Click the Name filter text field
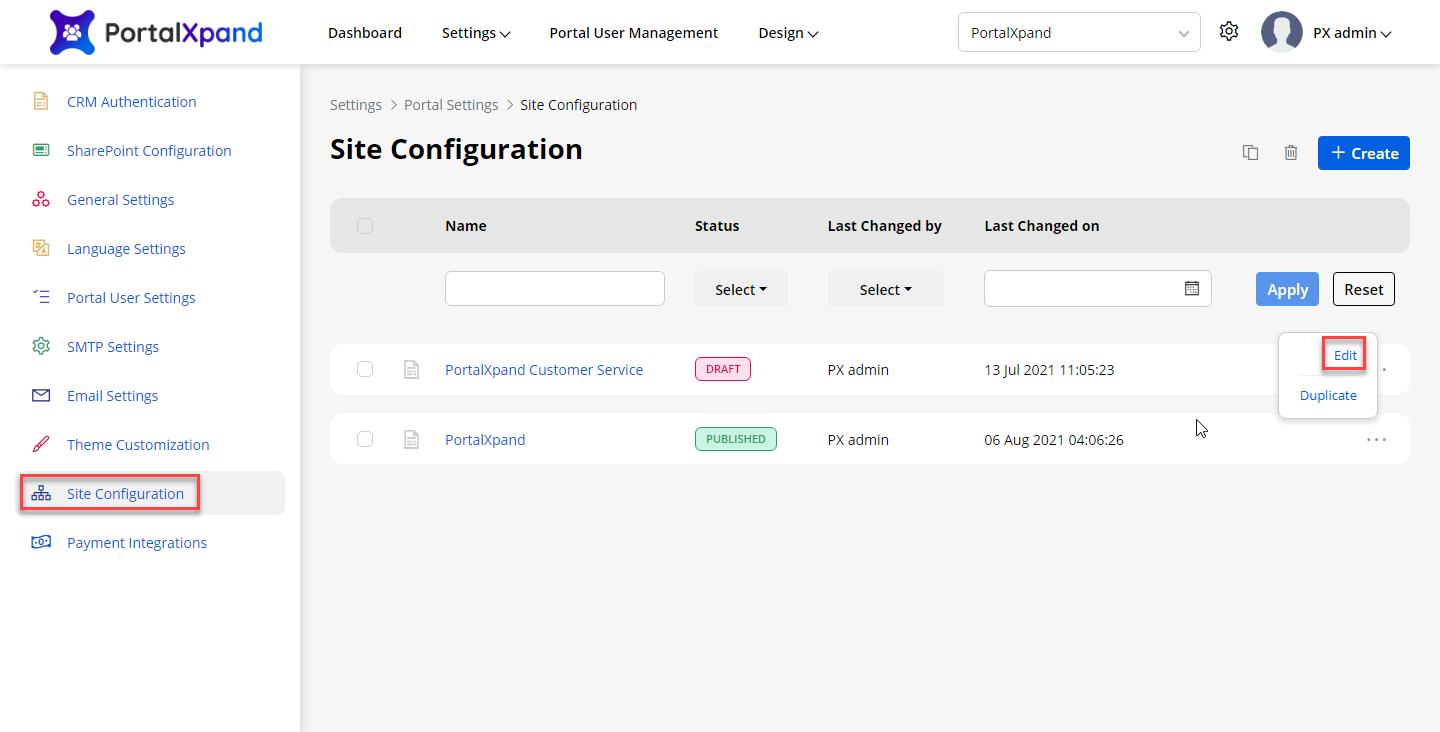Image resolution: width=1440 pixels, height=732 pixels. point(554,289)
